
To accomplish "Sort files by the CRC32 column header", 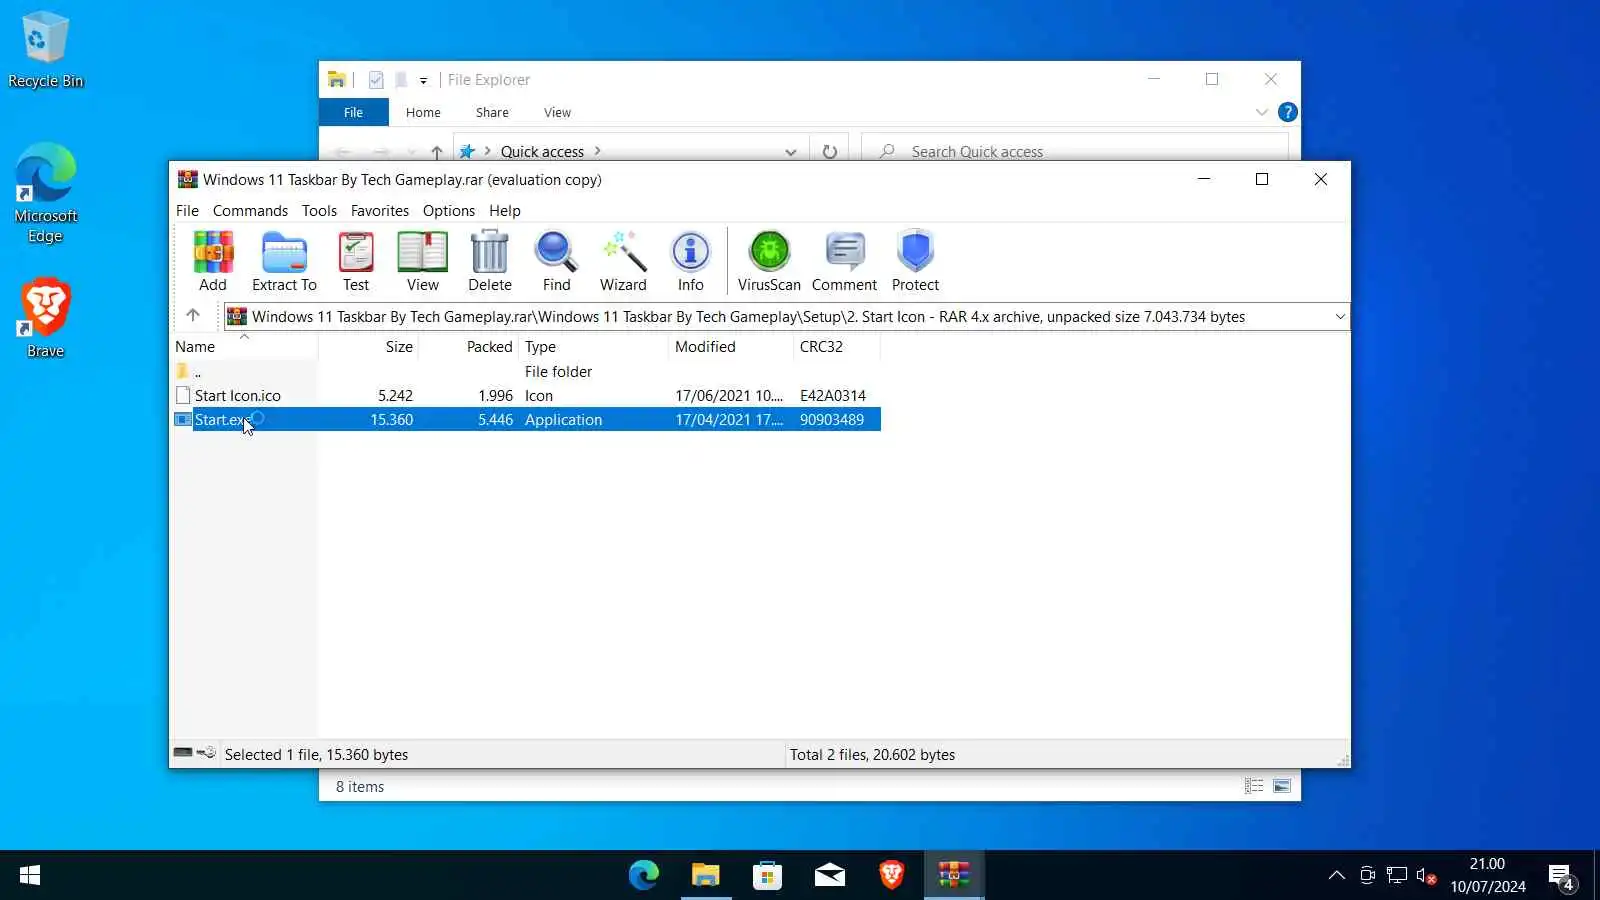I will coord(837,346).
